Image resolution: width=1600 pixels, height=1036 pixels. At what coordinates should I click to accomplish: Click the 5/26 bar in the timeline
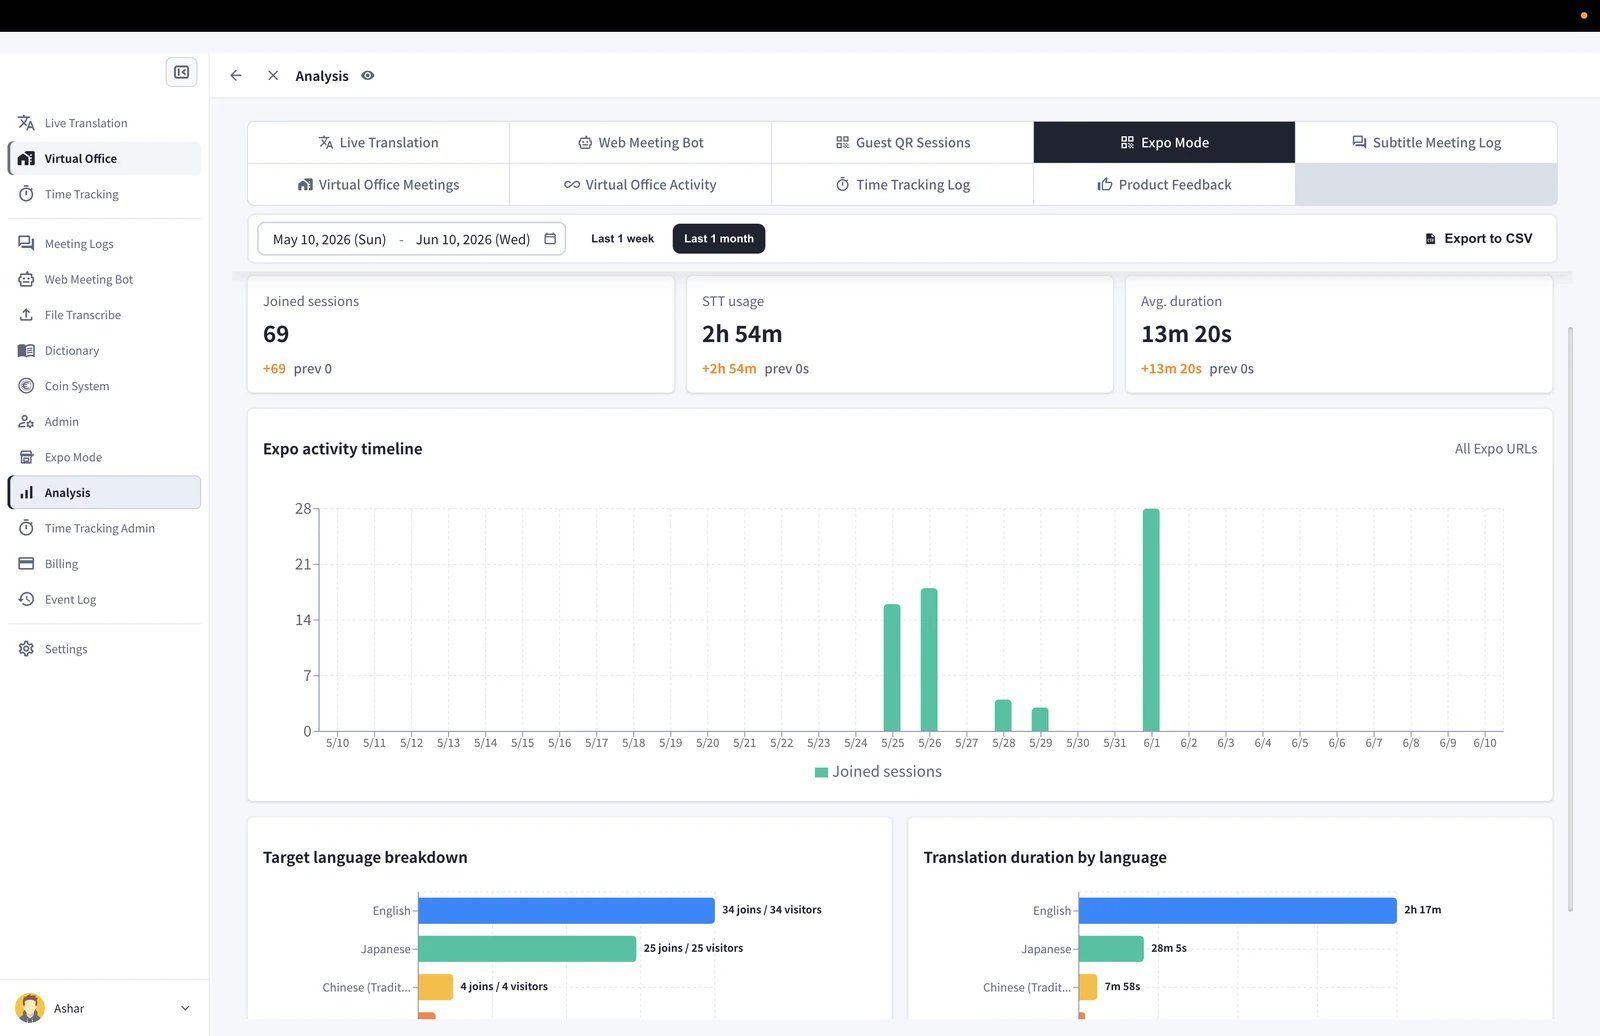point(929,660)
